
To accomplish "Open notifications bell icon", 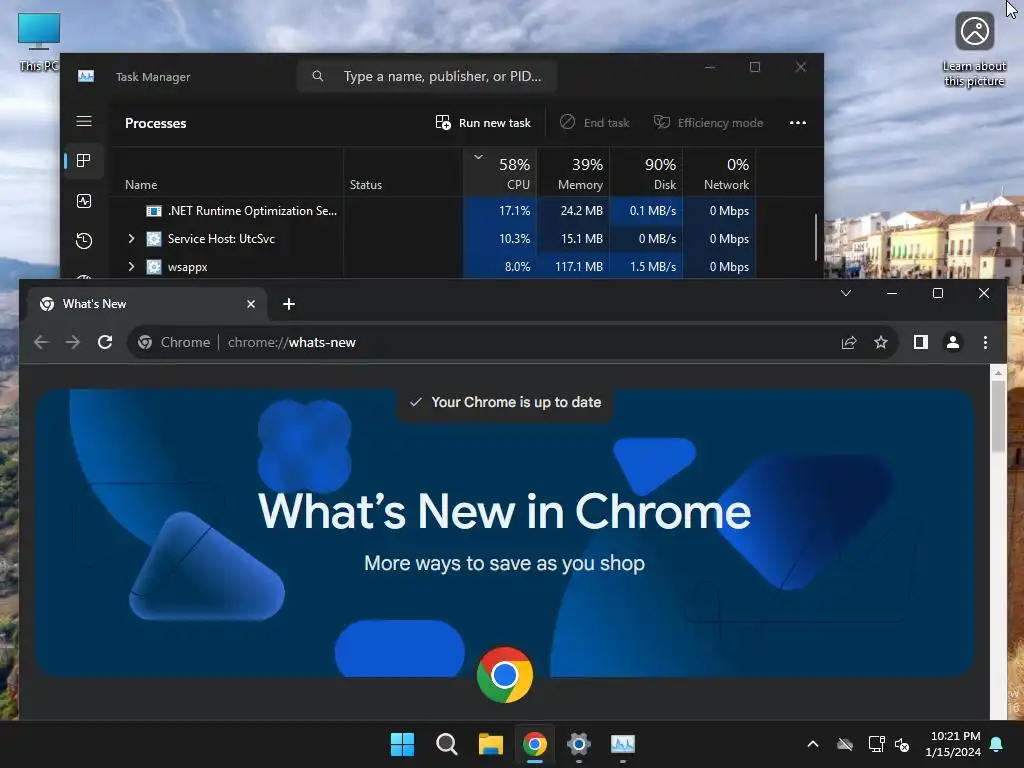I will pos(997,744).
